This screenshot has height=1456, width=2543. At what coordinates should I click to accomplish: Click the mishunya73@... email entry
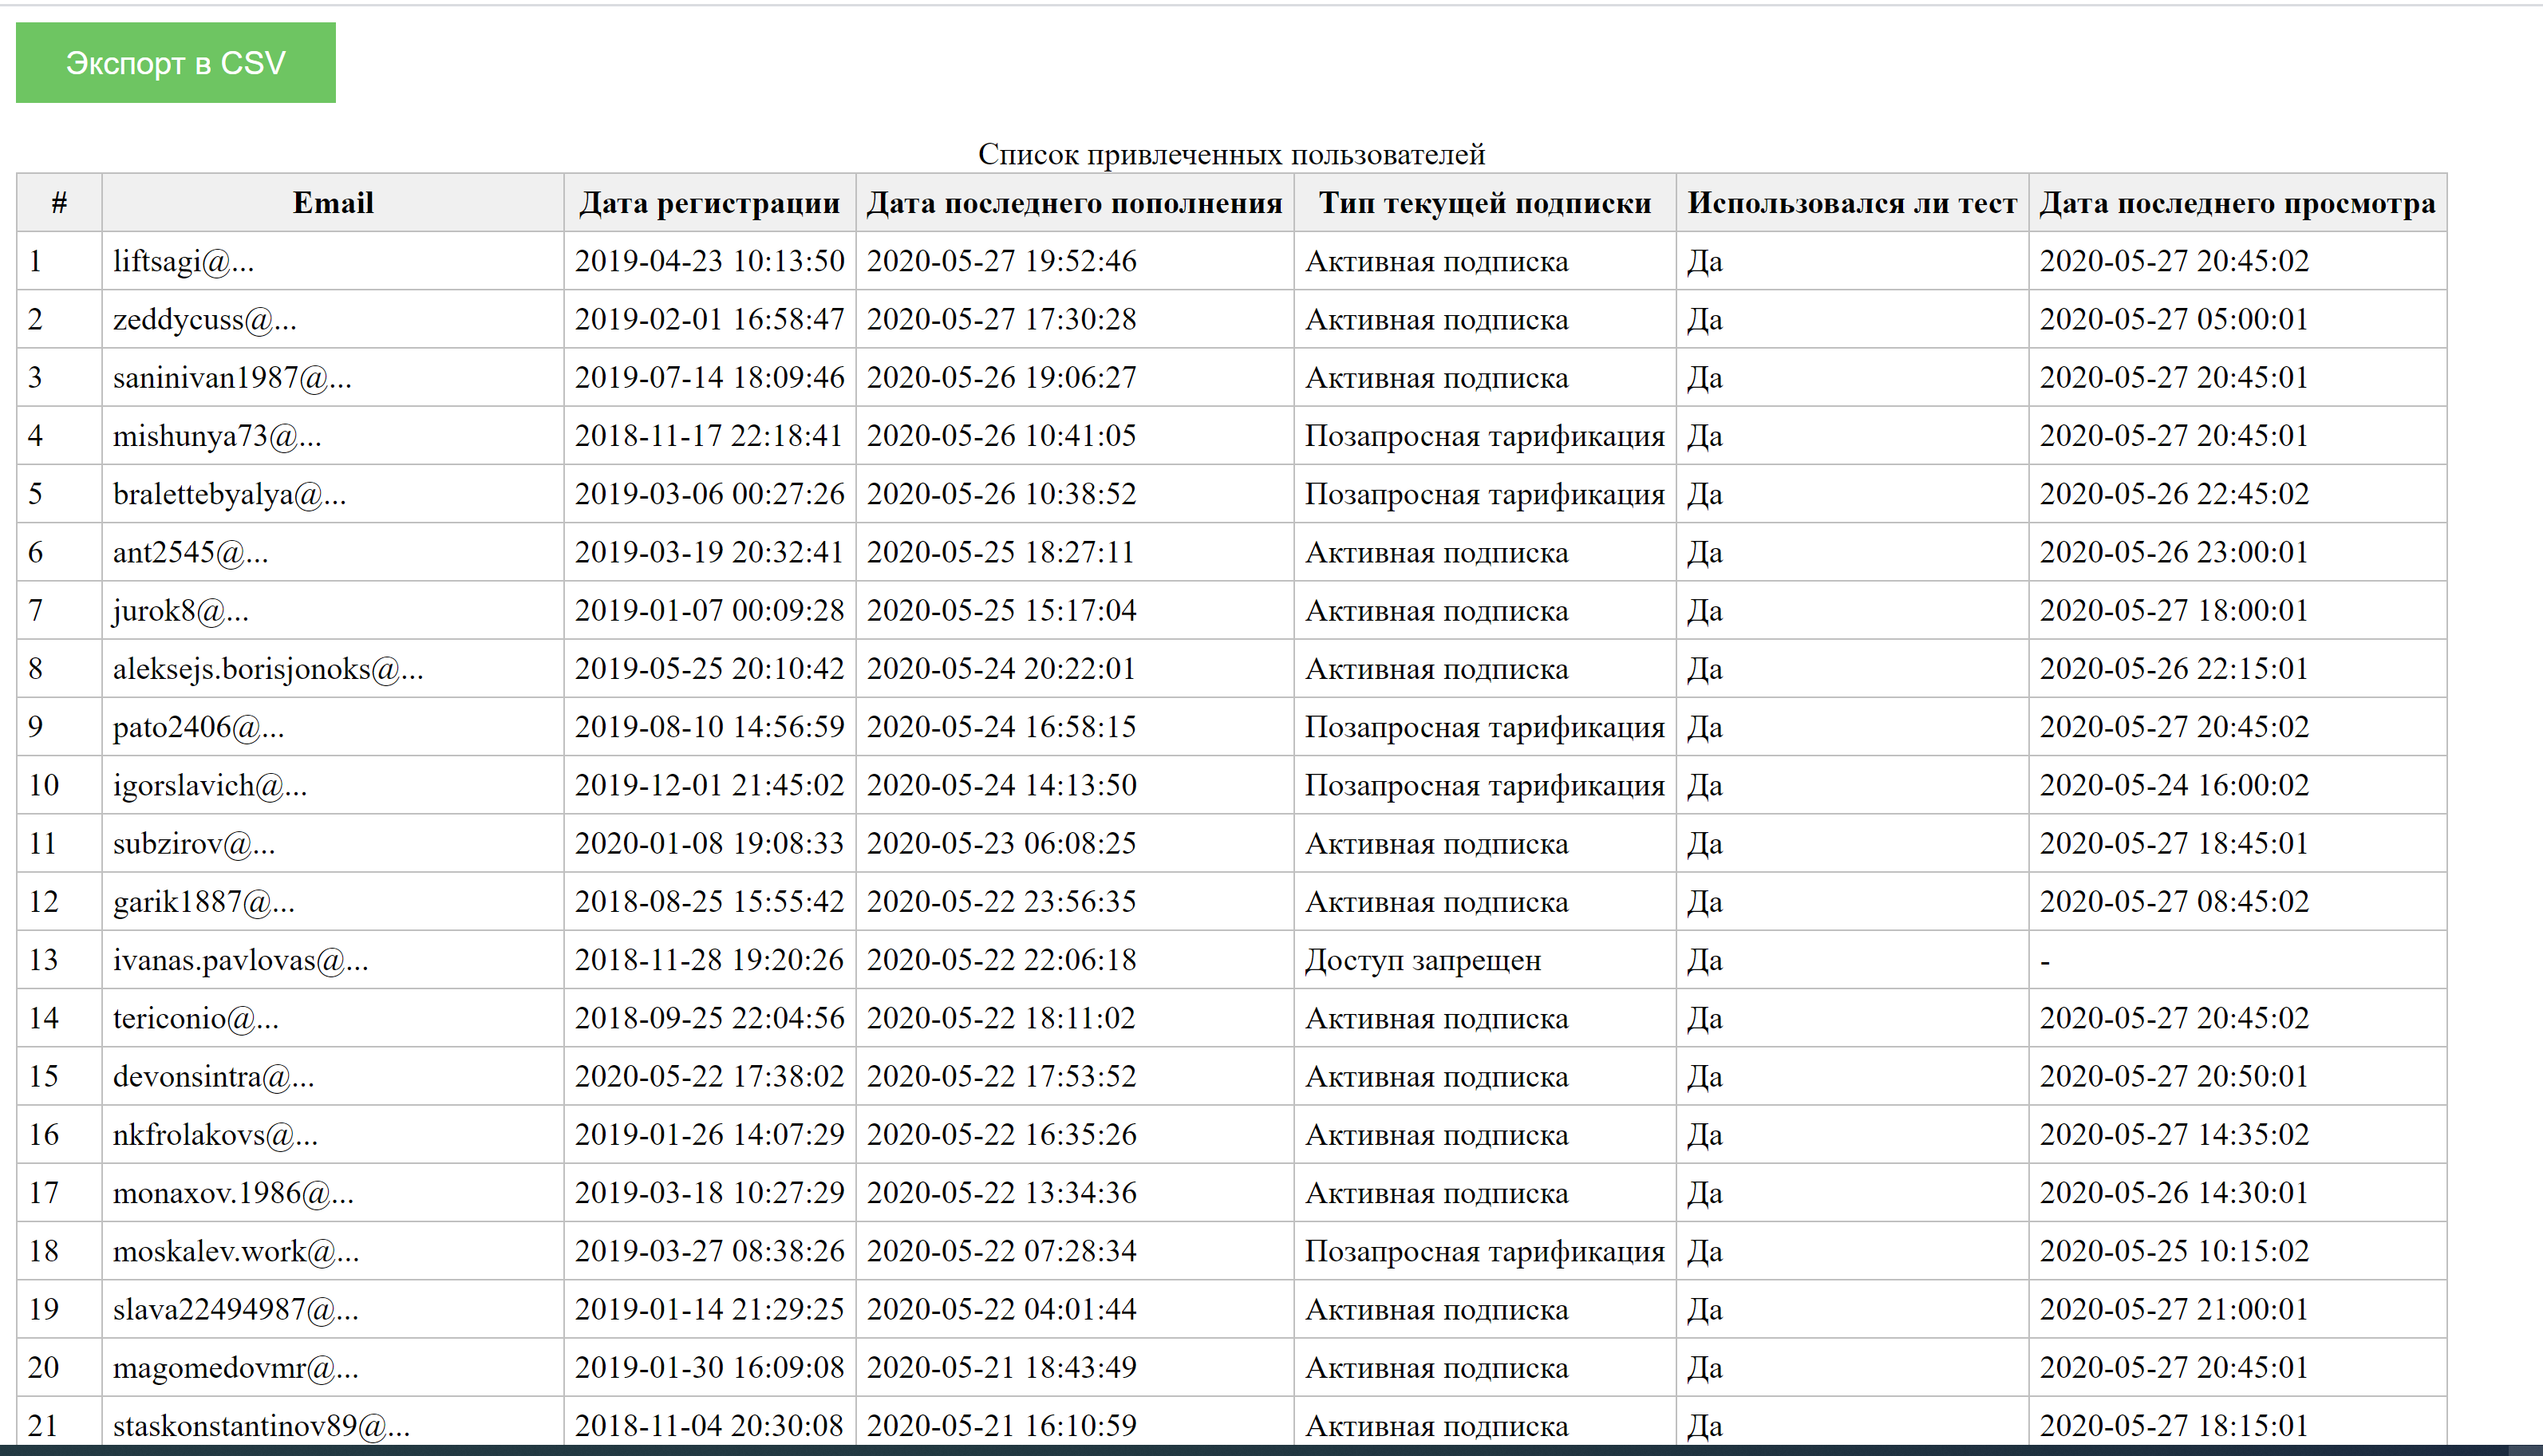[217, 436]
